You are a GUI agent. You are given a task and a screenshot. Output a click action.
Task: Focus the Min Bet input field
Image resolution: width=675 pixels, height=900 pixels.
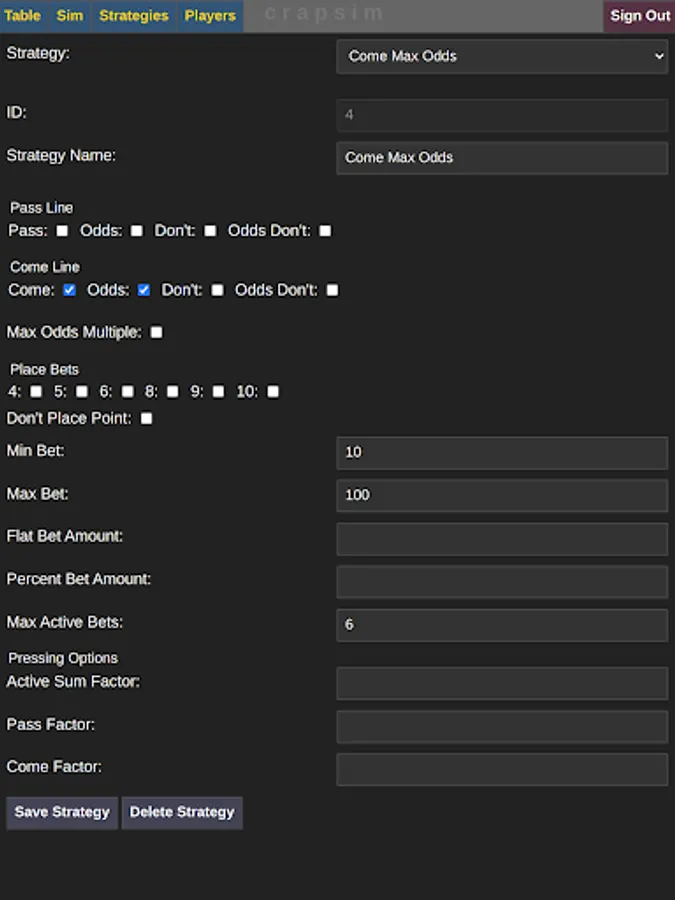(x=501, y=453)
